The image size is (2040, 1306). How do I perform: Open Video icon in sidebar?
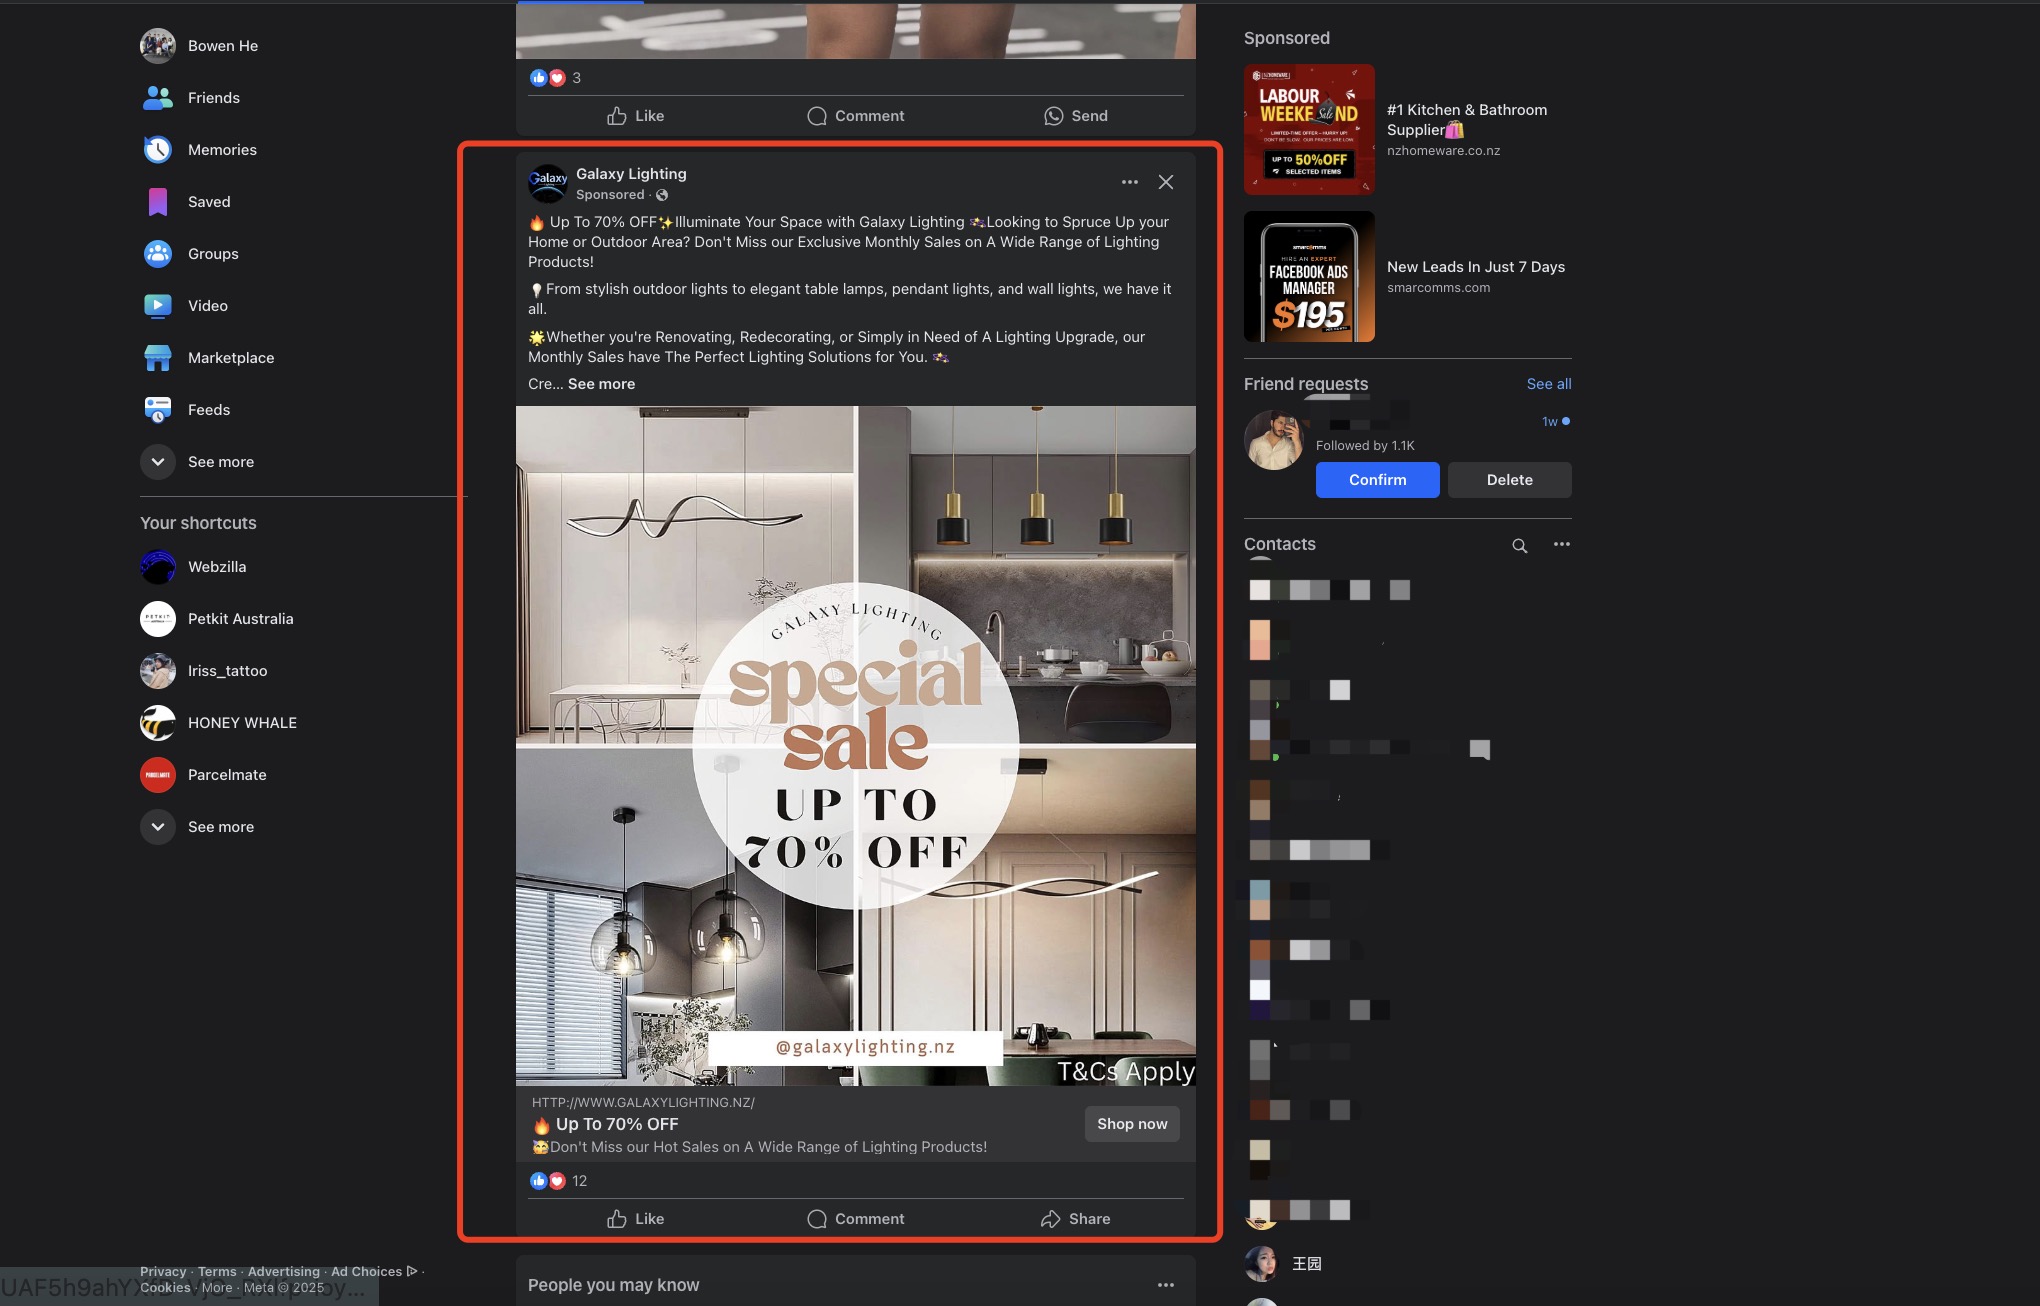pos(158,306)
